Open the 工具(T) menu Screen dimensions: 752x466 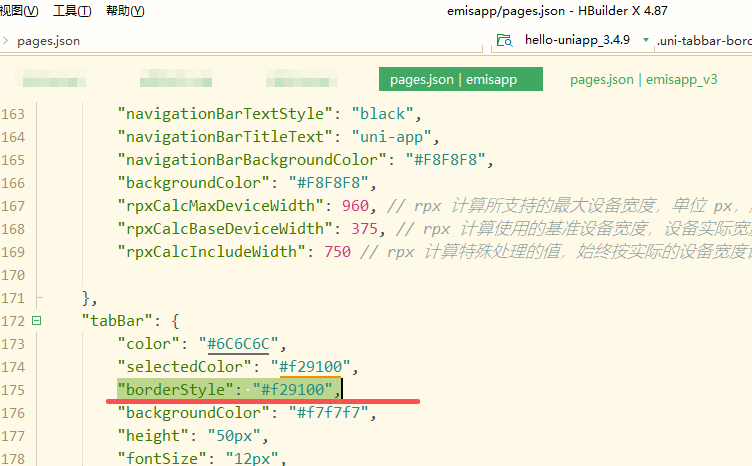(x=71, y=11)
